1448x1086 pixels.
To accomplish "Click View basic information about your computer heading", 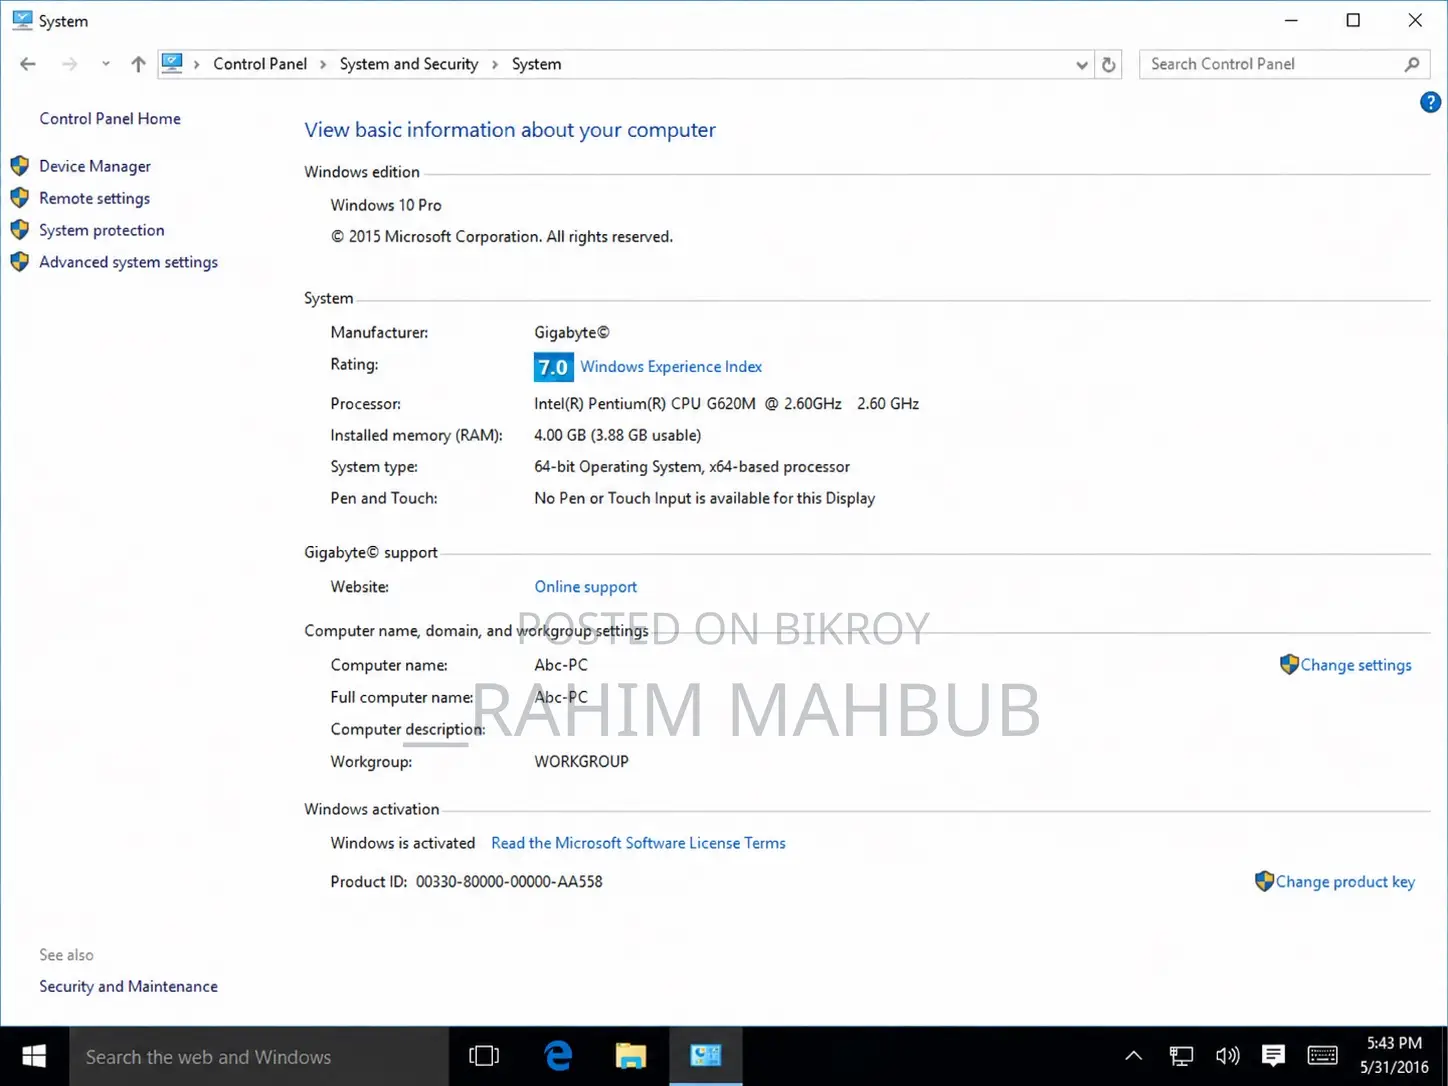I will click(x=510, y=130).
